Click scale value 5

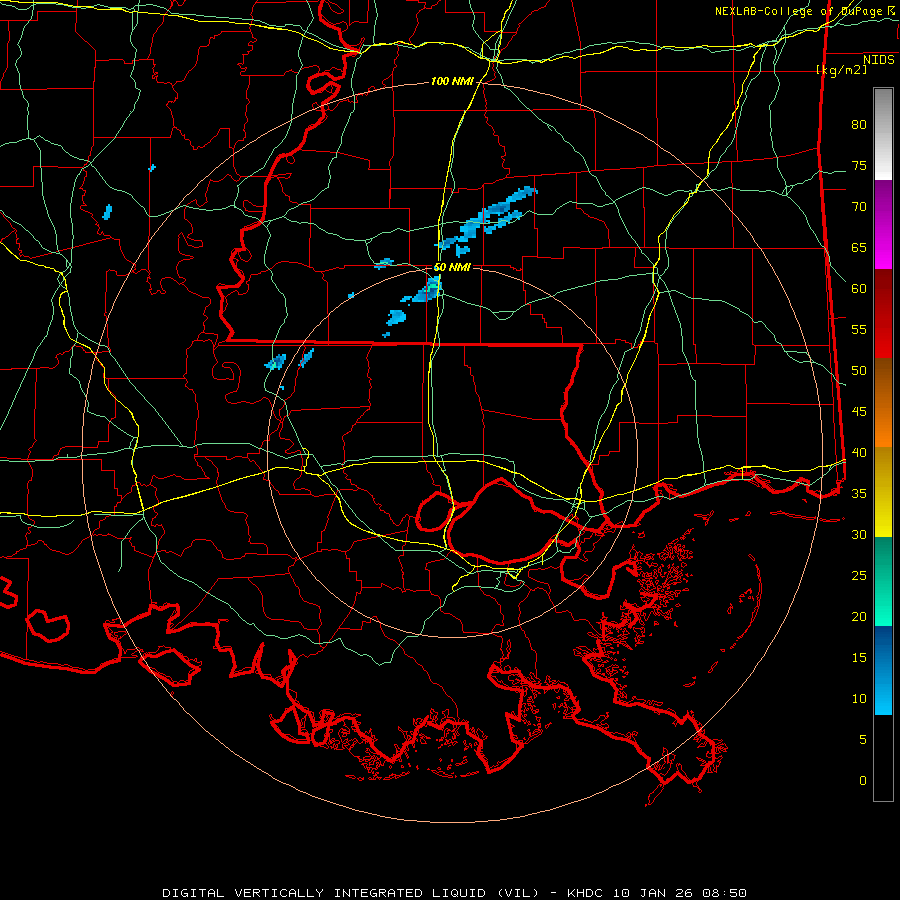tap(863, 739)
